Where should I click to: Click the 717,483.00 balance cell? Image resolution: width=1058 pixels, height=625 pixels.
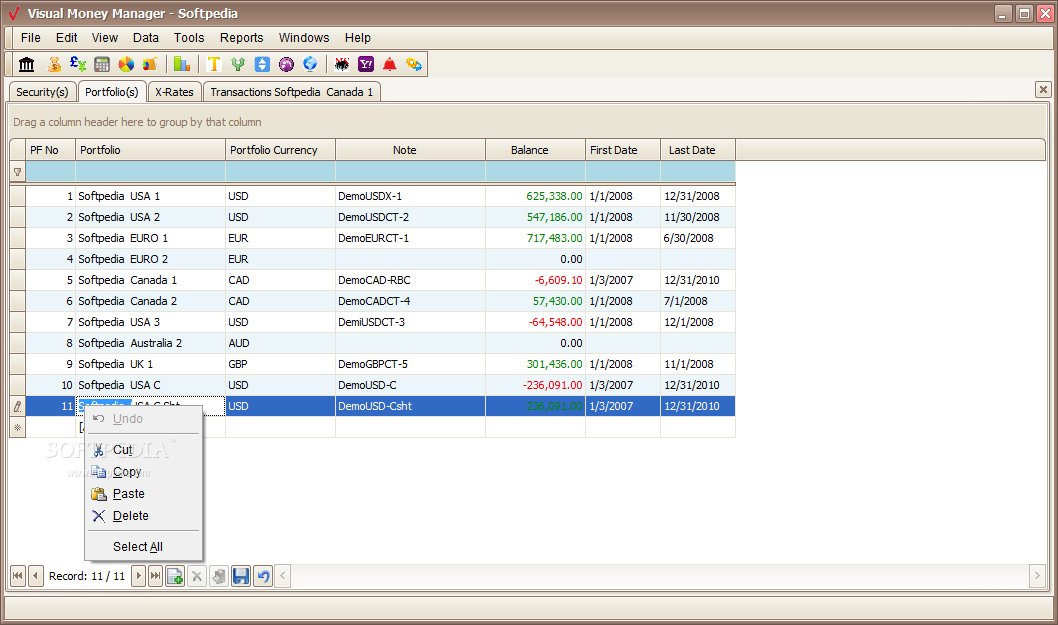point(535,238)
